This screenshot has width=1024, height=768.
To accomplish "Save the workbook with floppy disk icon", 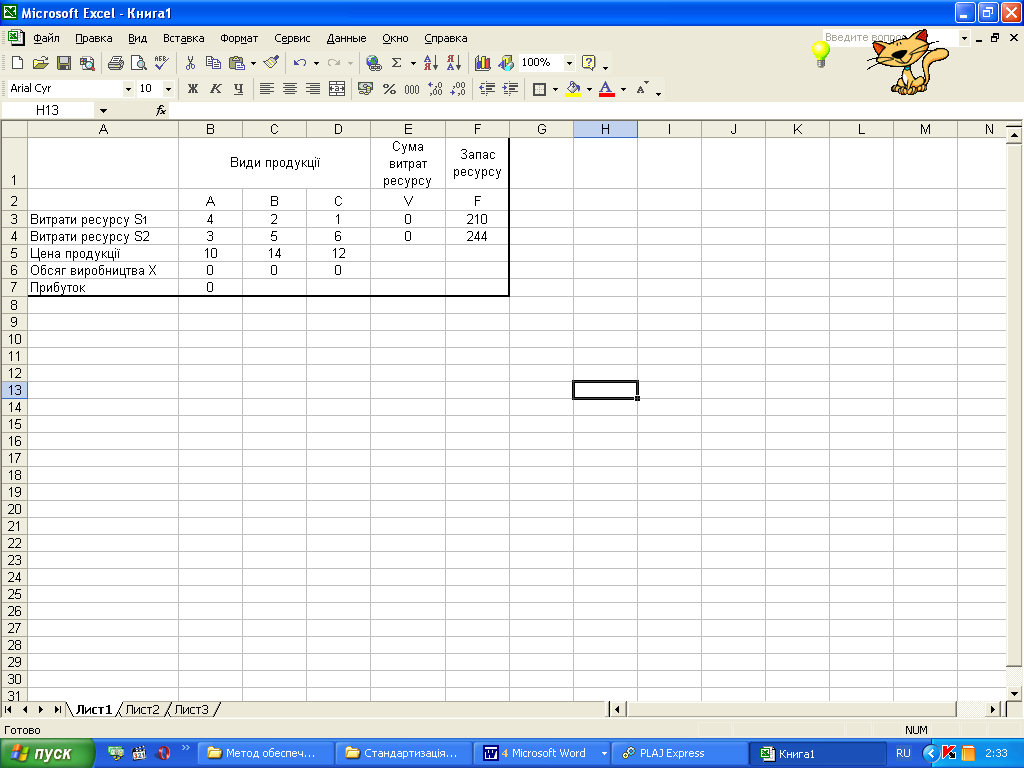I will click(63, 63).
